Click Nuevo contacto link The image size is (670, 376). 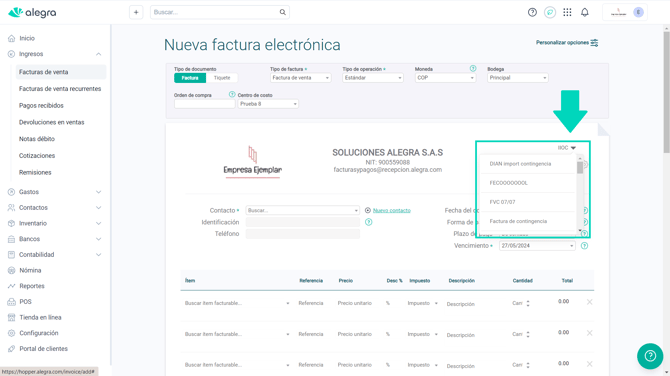(391, 210)
